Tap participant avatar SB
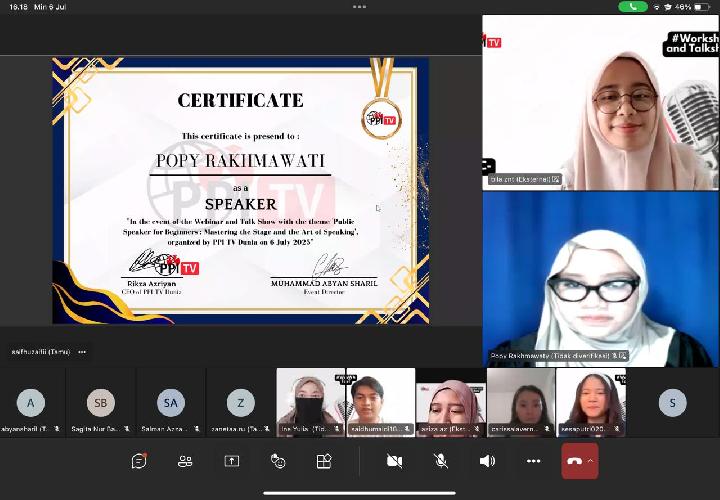720x500 pixels. tap(101, 403)
